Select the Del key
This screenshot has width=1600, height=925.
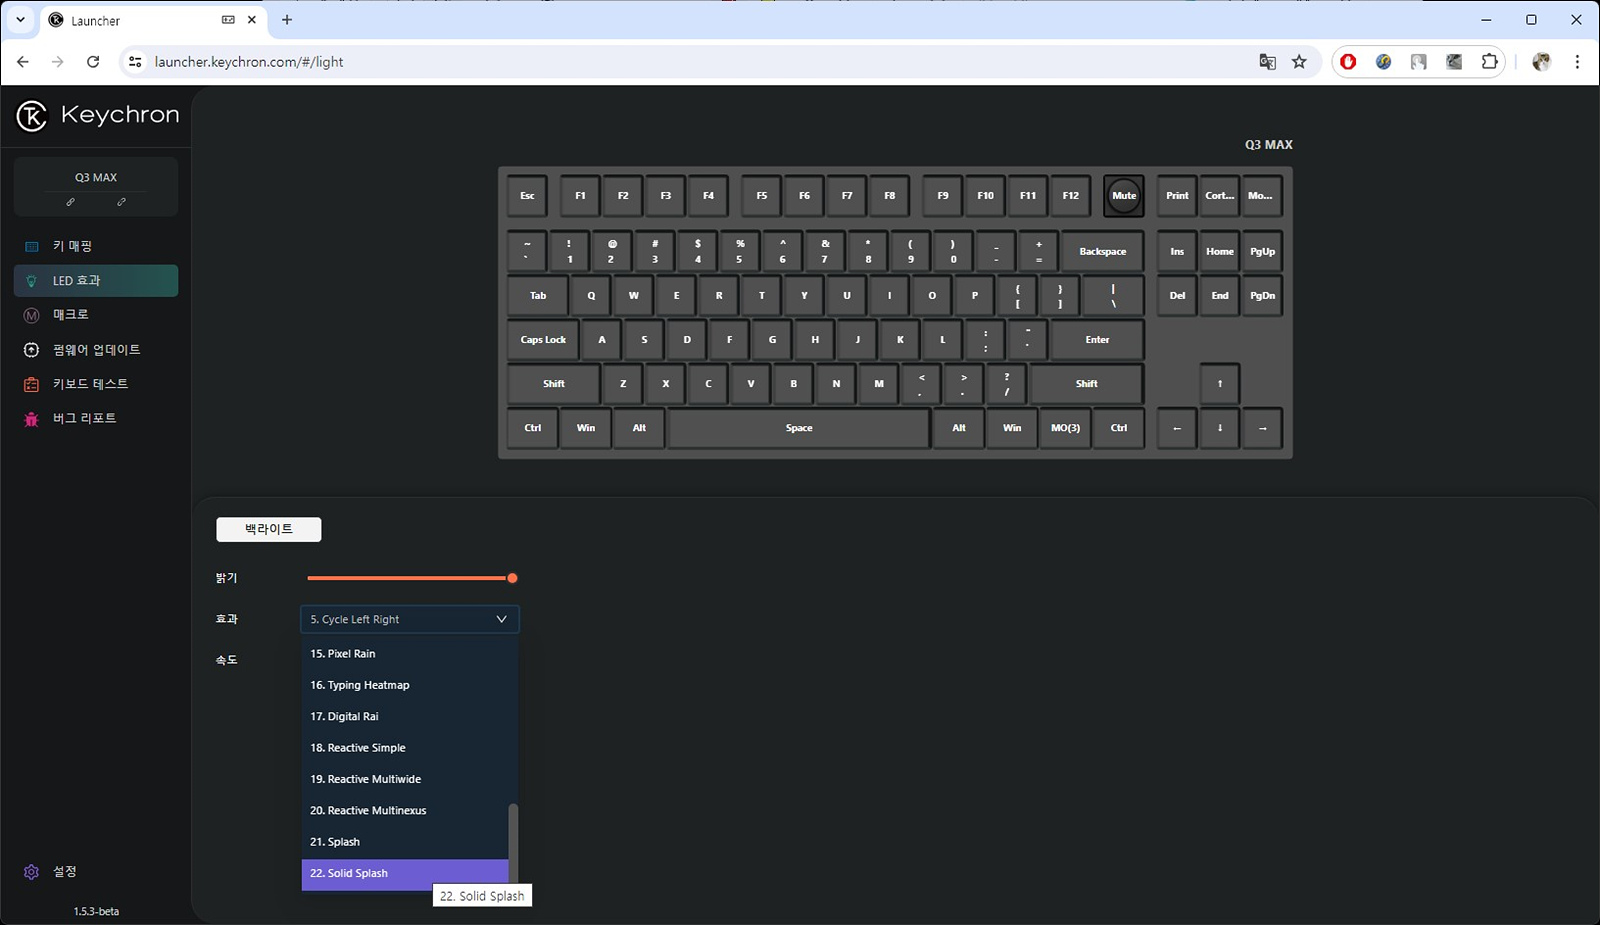pos(1177,296)
